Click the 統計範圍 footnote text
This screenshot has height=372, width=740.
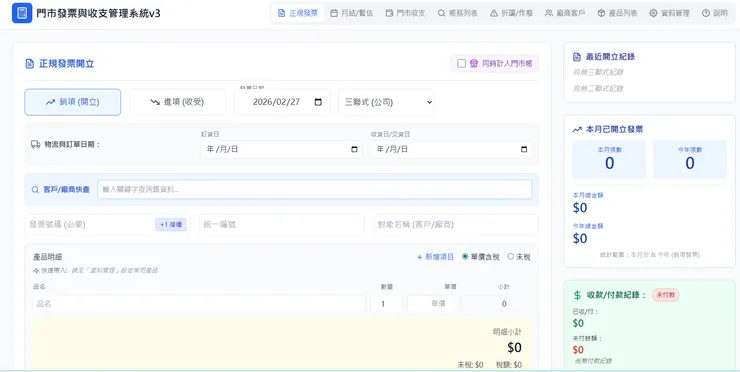(x=649, y=254)
